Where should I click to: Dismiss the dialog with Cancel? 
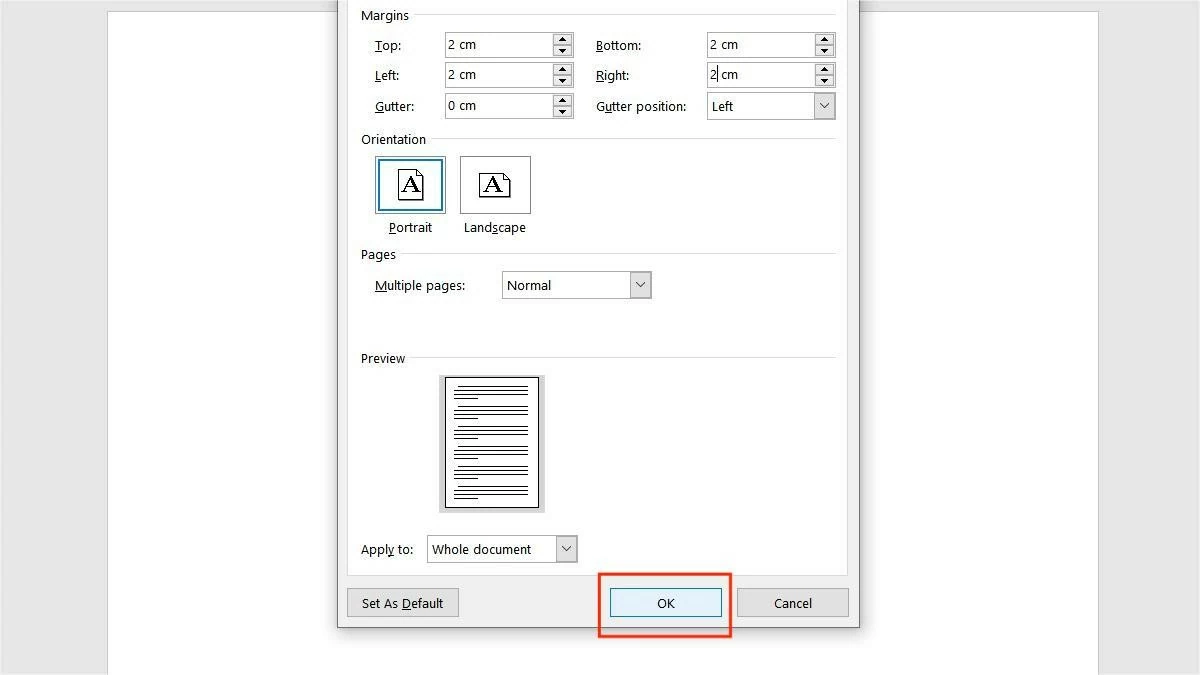pos(792,603)
